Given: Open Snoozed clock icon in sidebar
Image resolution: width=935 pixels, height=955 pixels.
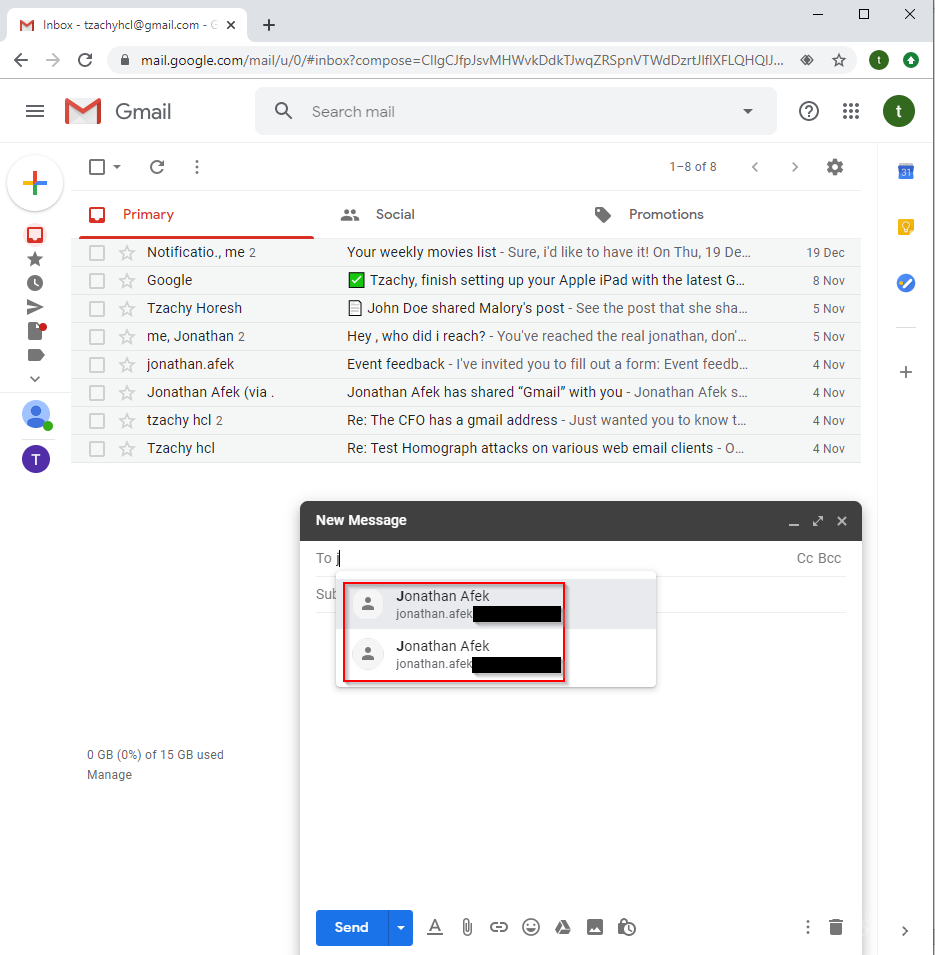Looking at the screenshot, I should point(35,283).
